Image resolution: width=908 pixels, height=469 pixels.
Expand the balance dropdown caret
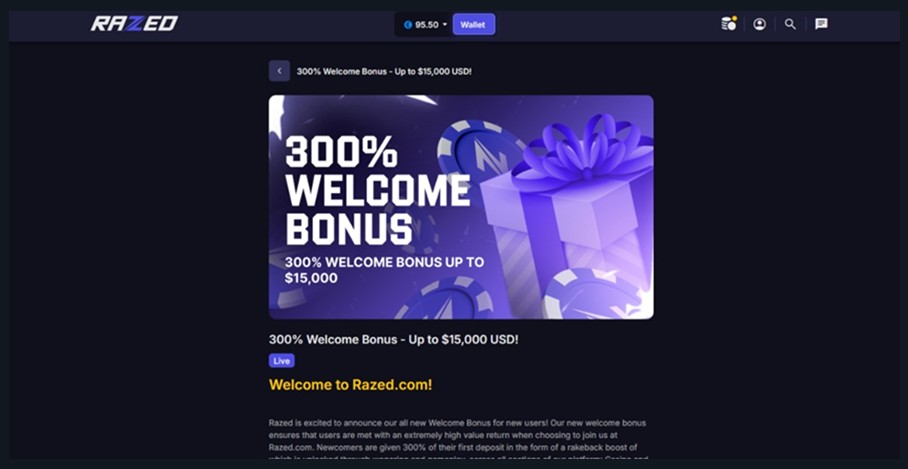coord(445,25)
